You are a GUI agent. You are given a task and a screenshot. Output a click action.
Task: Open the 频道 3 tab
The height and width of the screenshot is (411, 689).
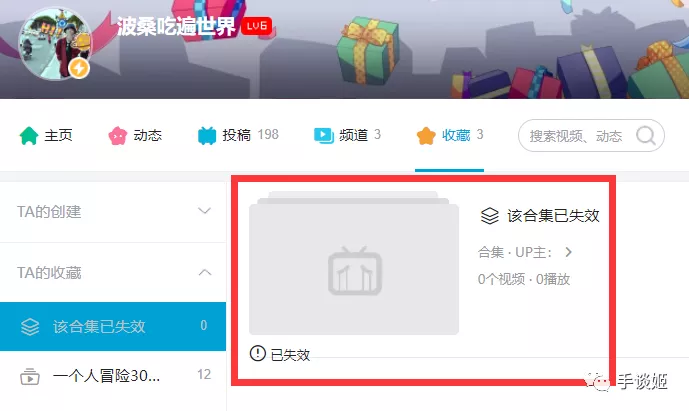tap(347, 135)
